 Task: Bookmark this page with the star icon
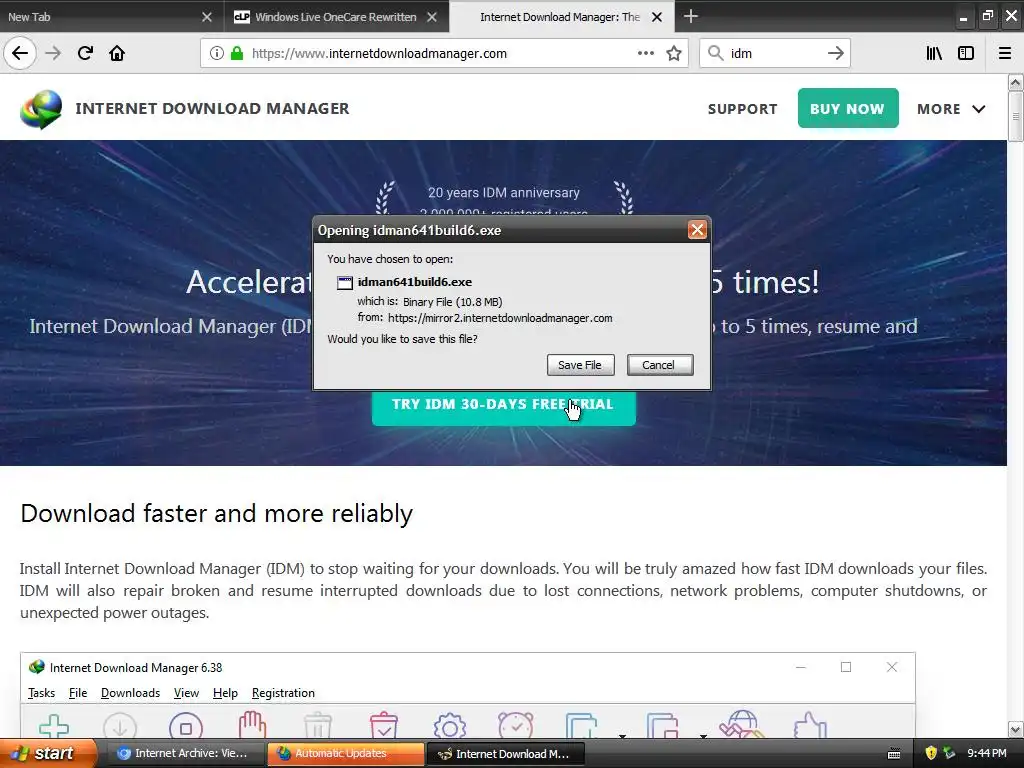tap(674, 54)
